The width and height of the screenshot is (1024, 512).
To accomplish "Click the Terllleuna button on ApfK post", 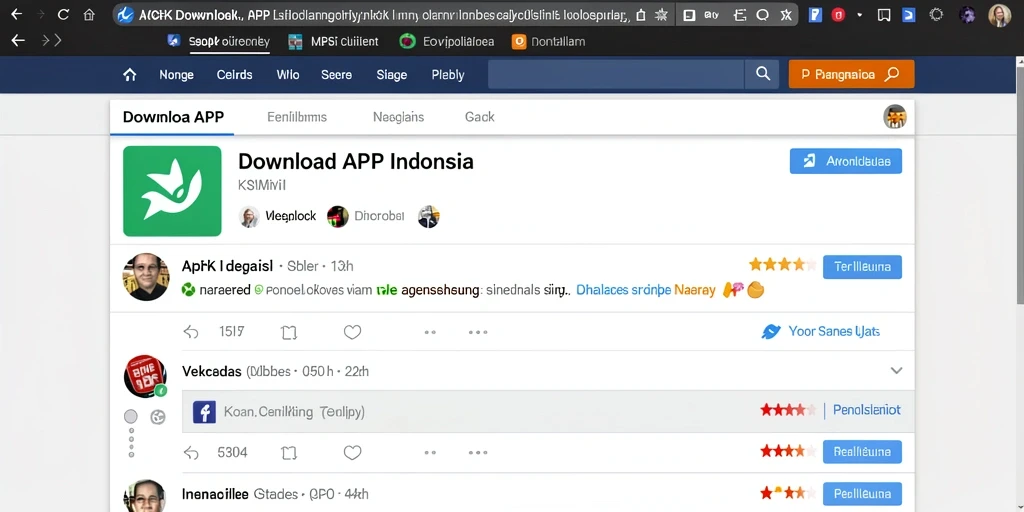I will point(862,267).
